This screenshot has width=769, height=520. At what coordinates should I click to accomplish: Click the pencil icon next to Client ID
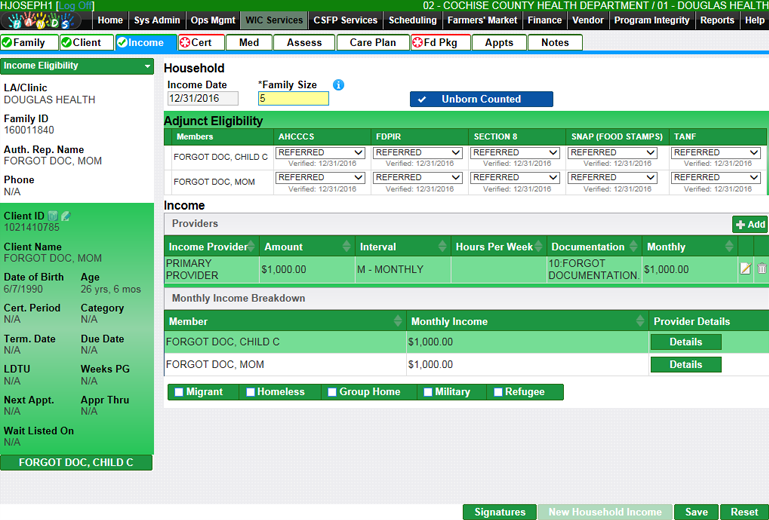pos(67,216)
